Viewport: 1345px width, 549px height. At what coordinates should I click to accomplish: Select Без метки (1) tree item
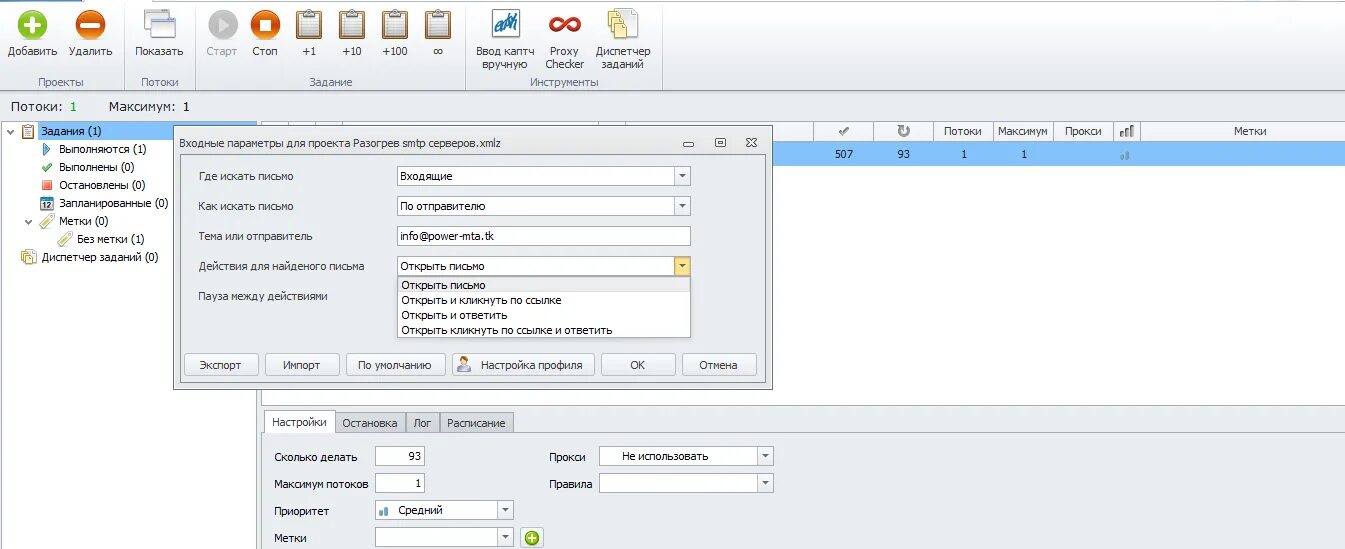coord(110,239)
